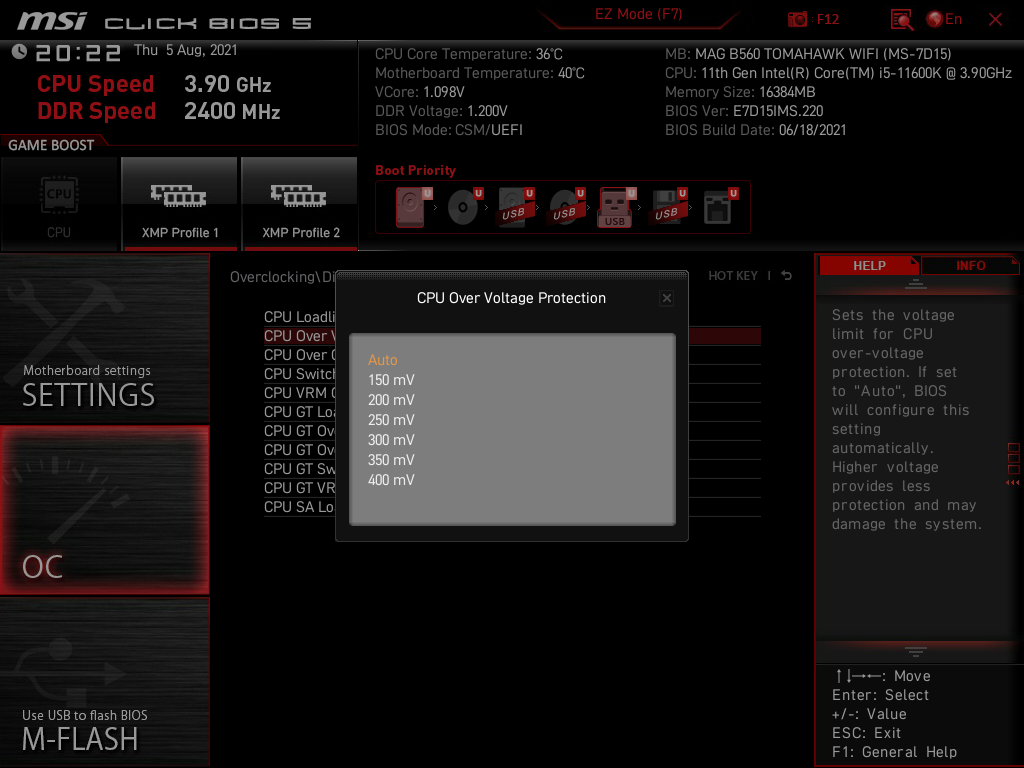Choose Auto in voltage protection list
1024x768 pixels.
coord(383,360)
